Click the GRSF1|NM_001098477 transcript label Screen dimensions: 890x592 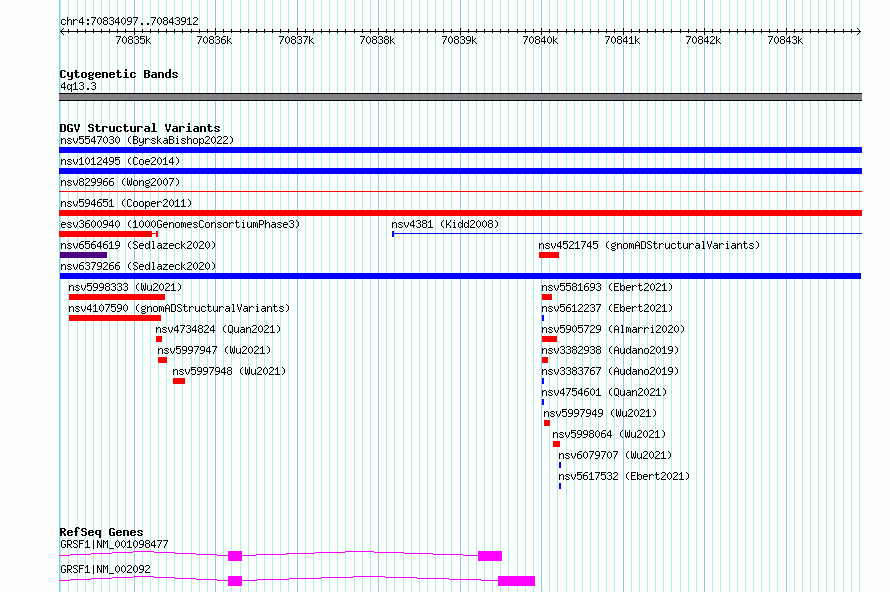point(114,544)
